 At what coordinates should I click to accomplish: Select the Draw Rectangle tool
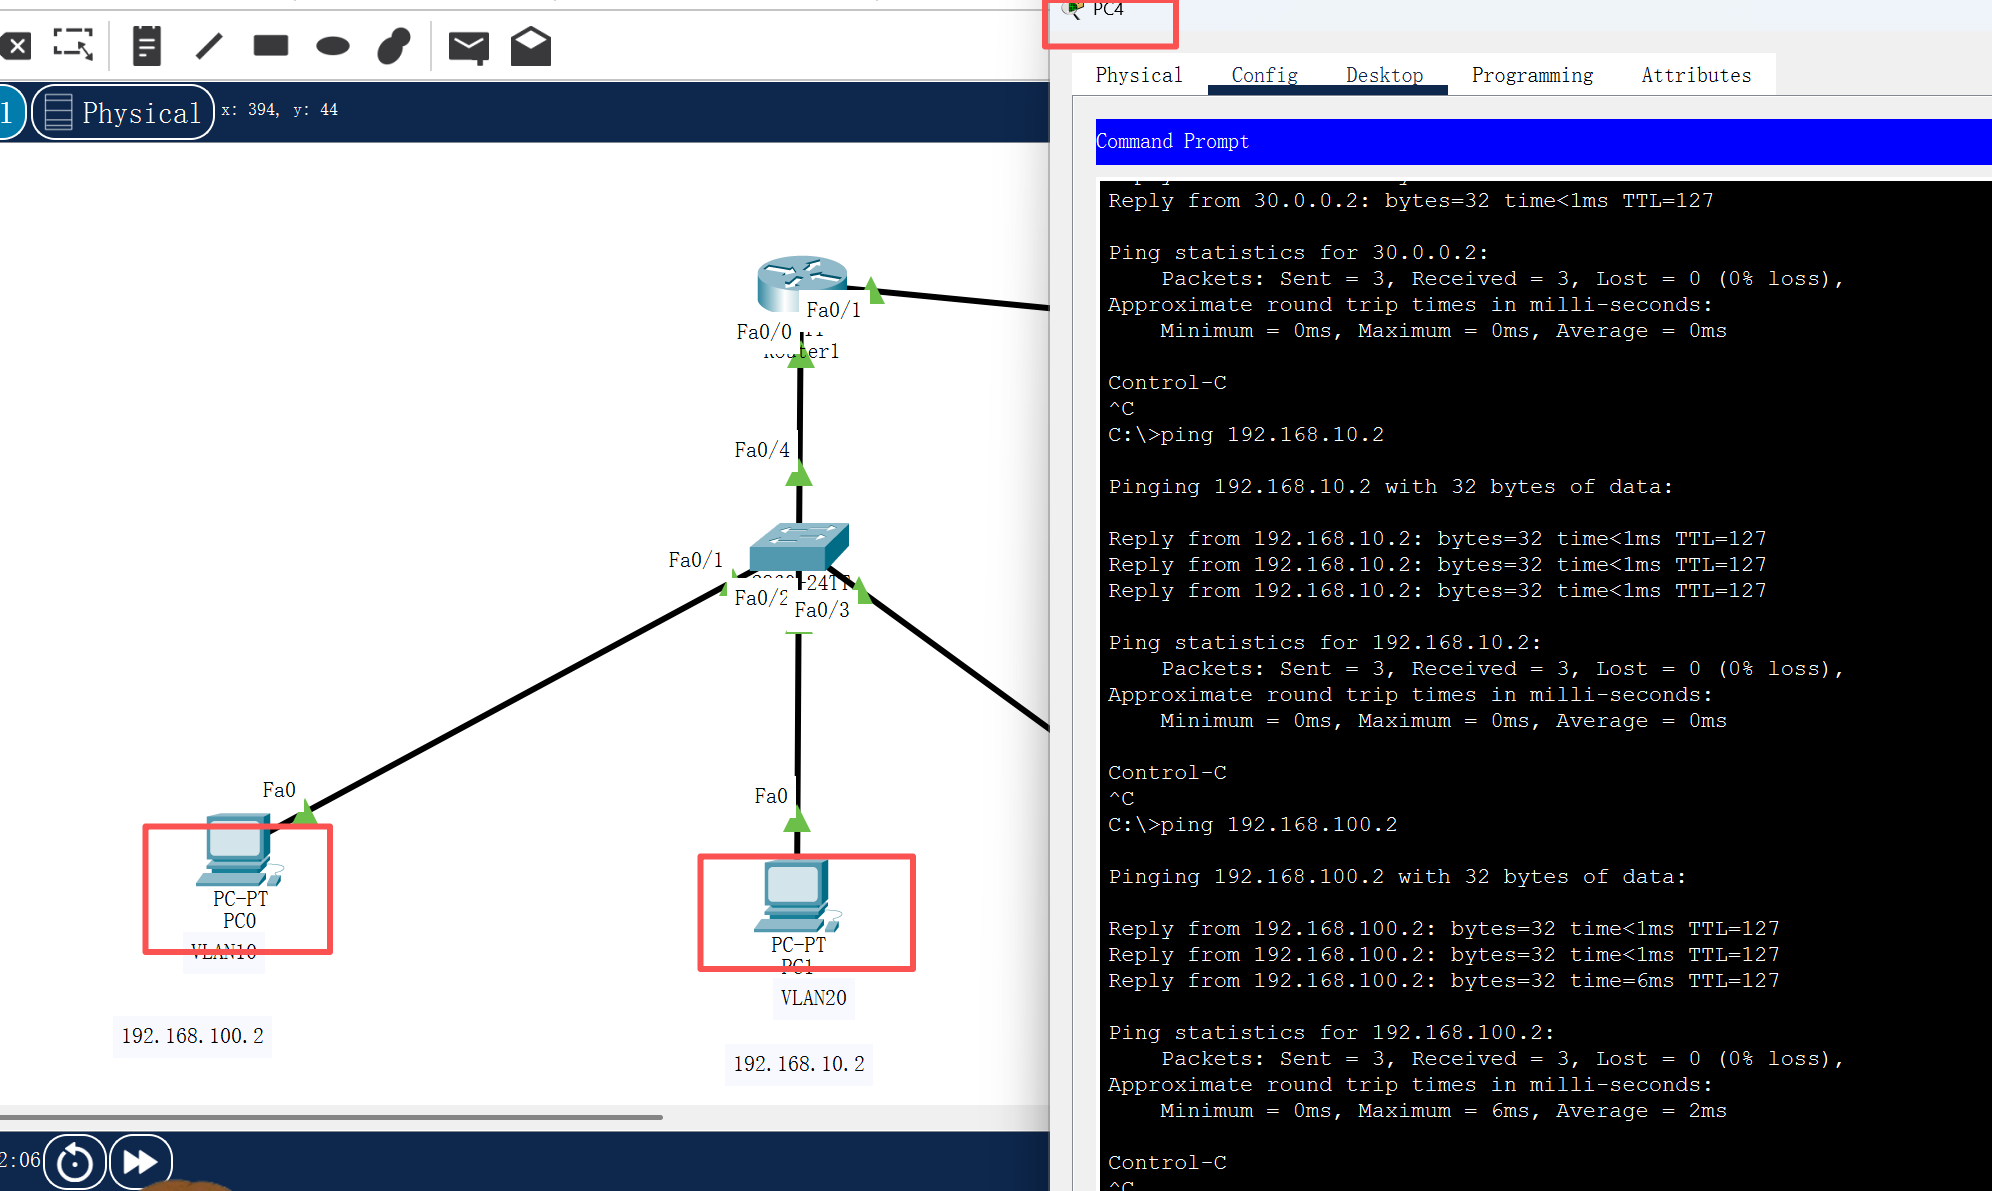[271, 46]
